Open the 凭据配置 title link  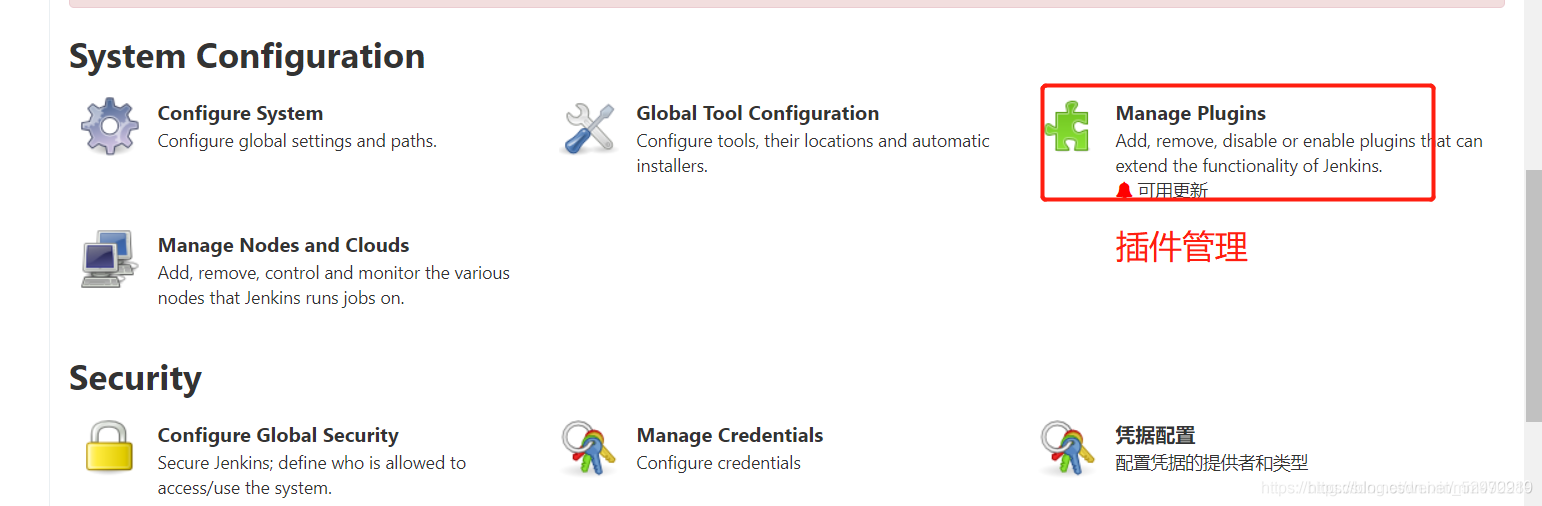pyautogui.click(x=1155, y=435)
